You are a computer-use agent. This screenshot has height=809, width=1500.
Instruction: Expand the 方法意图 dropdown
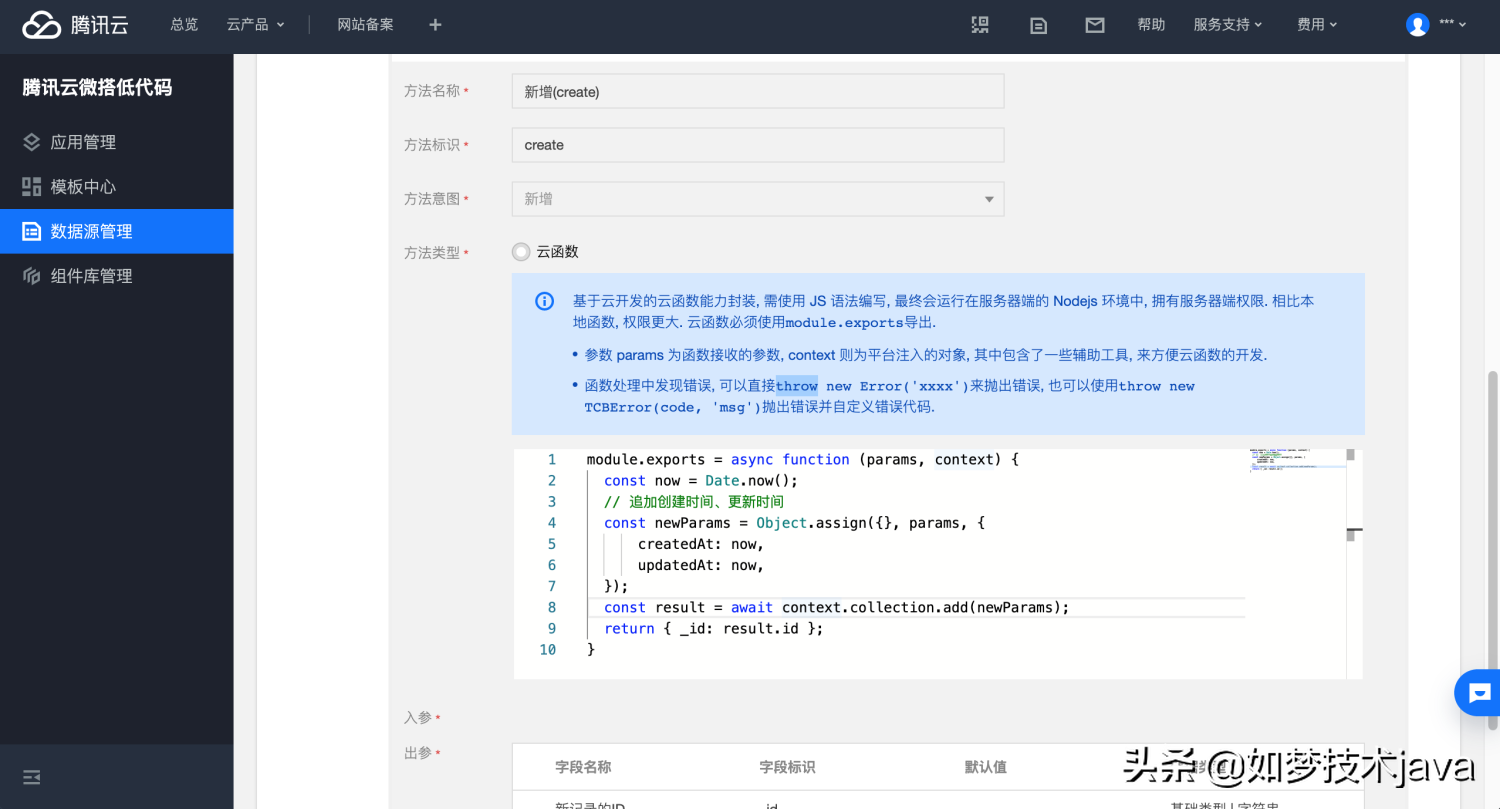[x=757, y=199]
